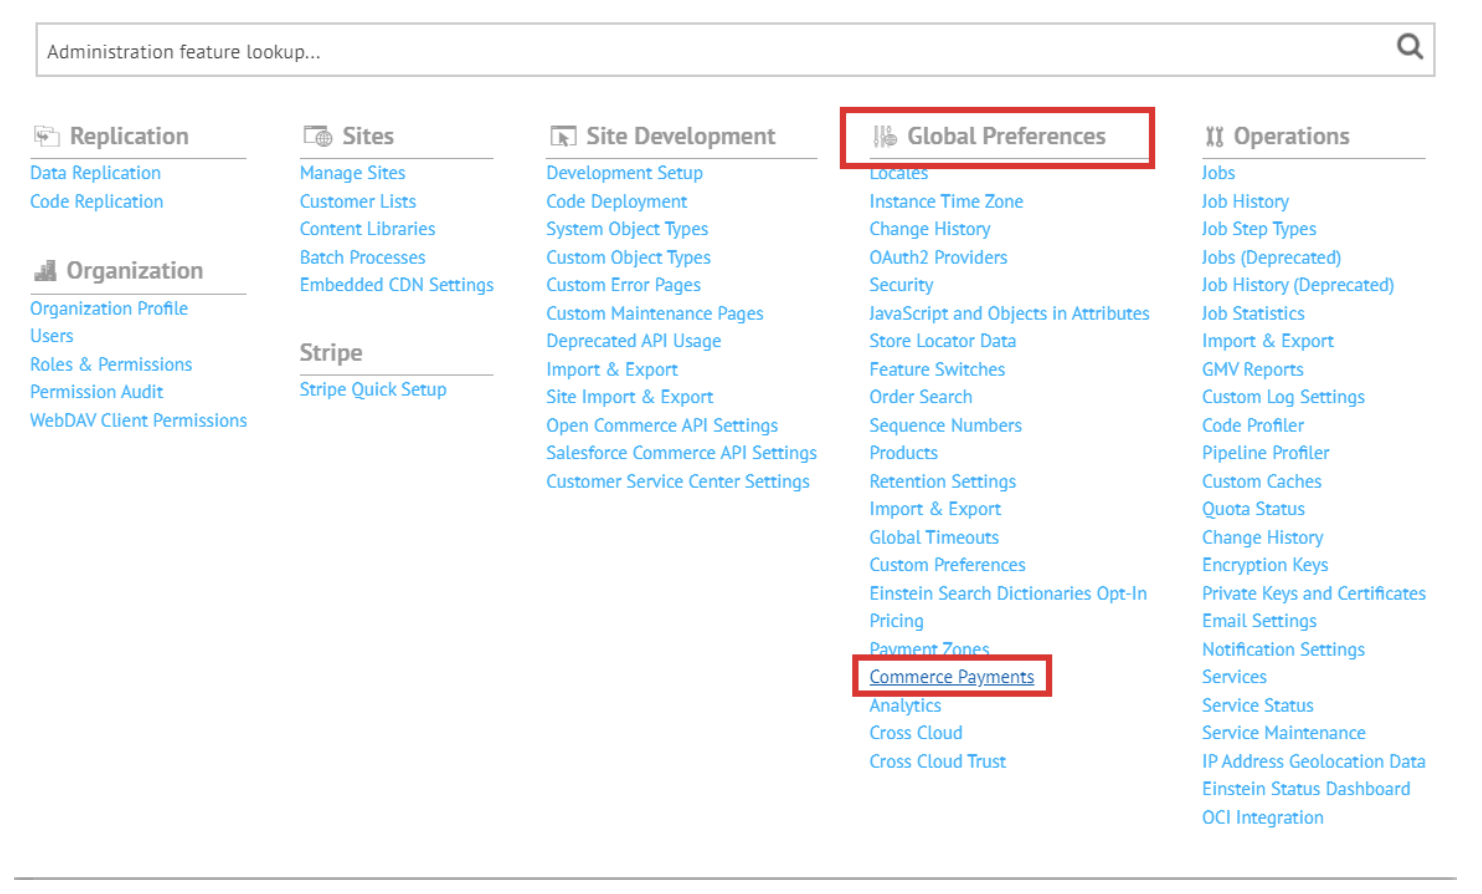Click the Organization section icon
Viewport: 1482px width, 894px height.
(x=45, y=270)
